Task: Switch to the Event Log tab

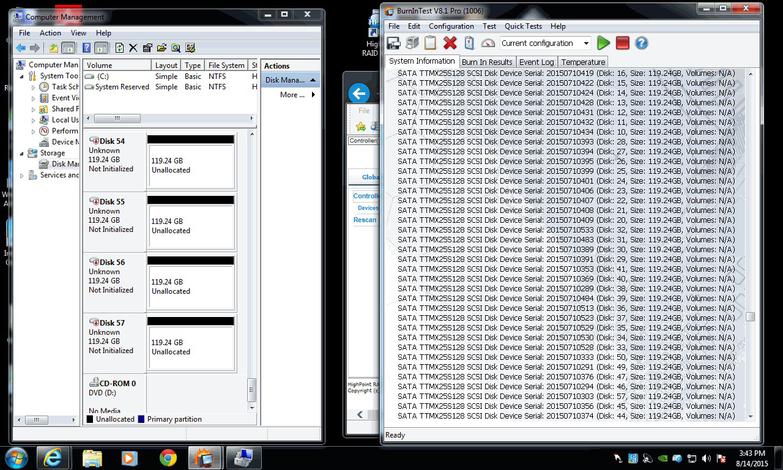Action: tap(536, 62)
